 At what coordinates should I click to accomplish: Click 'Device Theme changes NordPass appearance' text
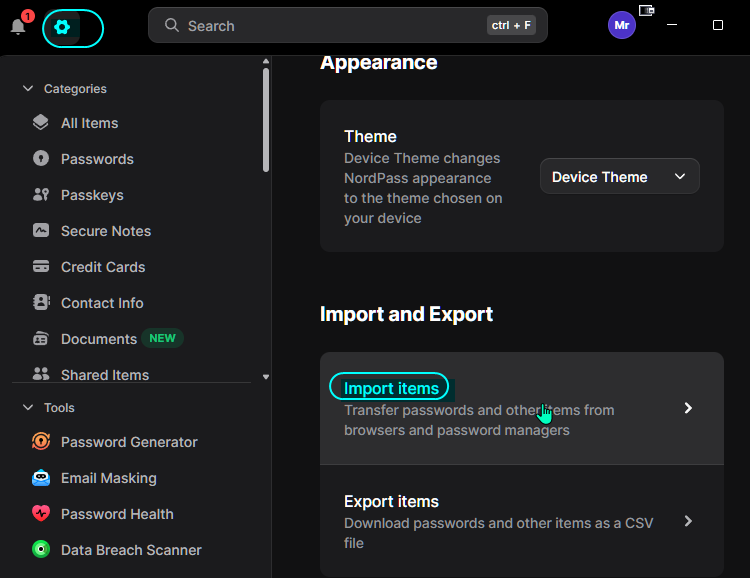[x=423, y=188]
